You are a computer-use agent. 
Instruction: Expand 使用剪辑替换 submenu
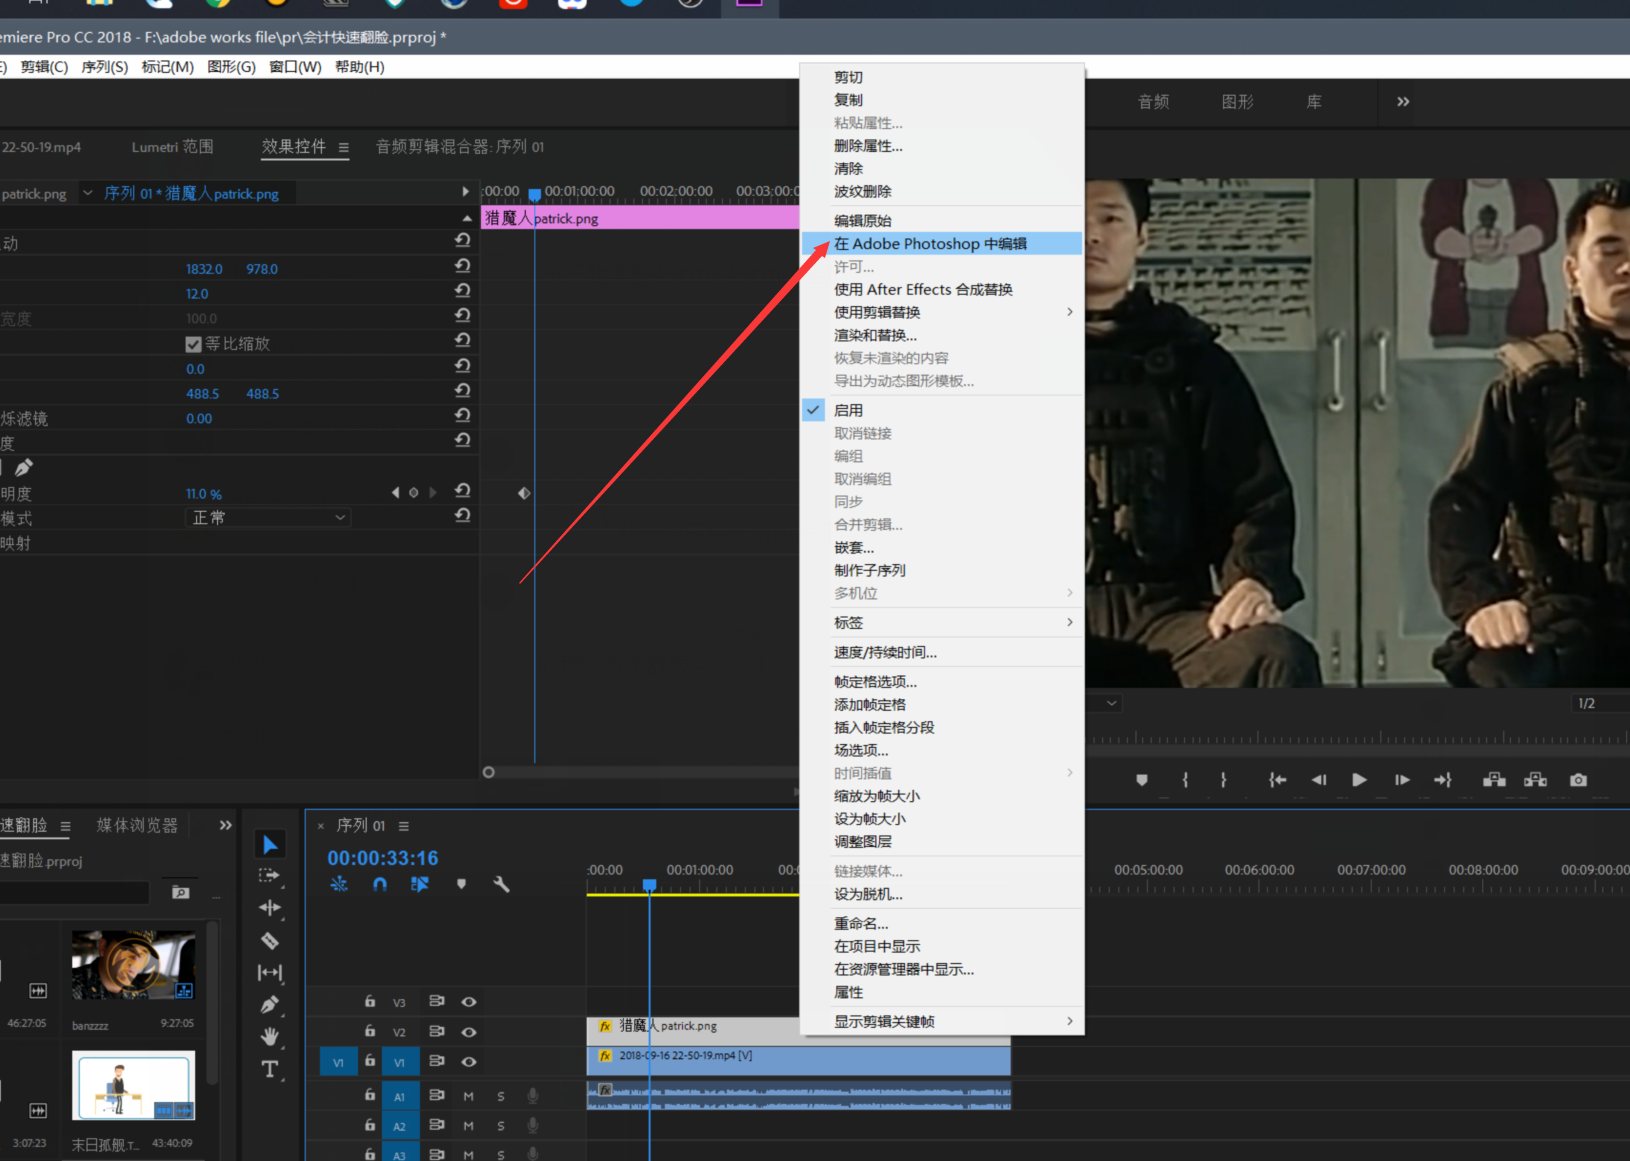tap(941, 312)
